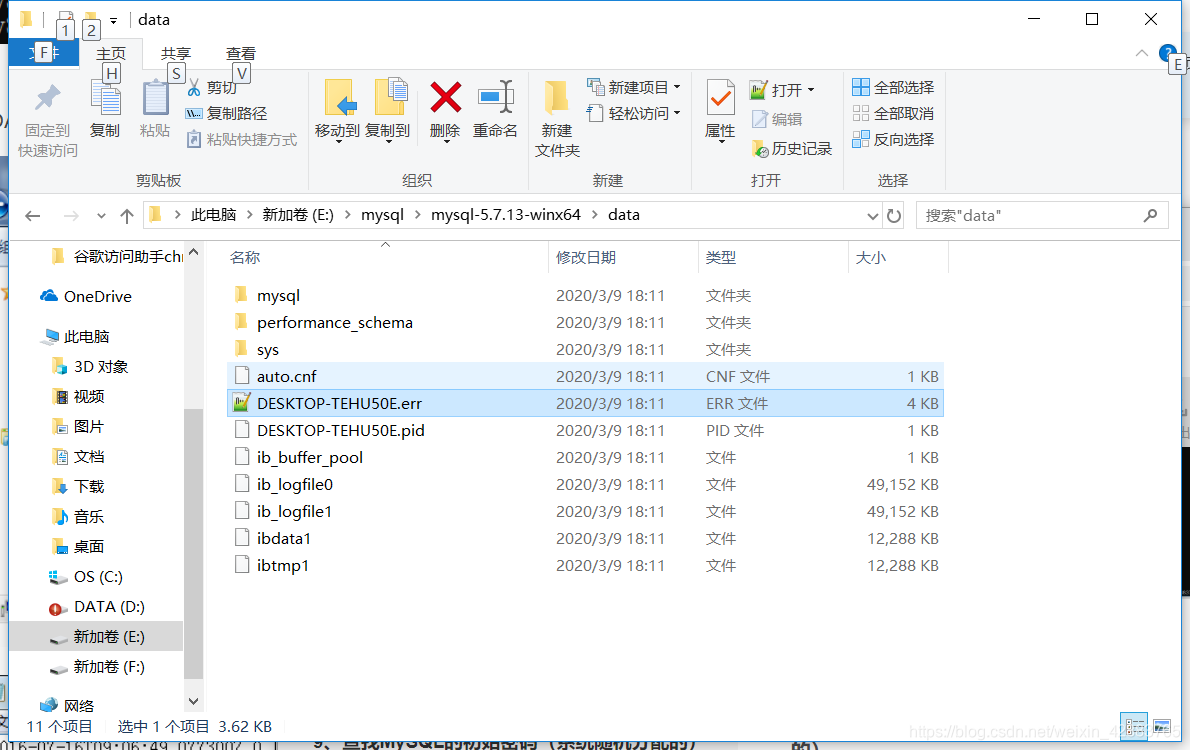Click the Rename (重命名) icon

click(x=496, y=98)
